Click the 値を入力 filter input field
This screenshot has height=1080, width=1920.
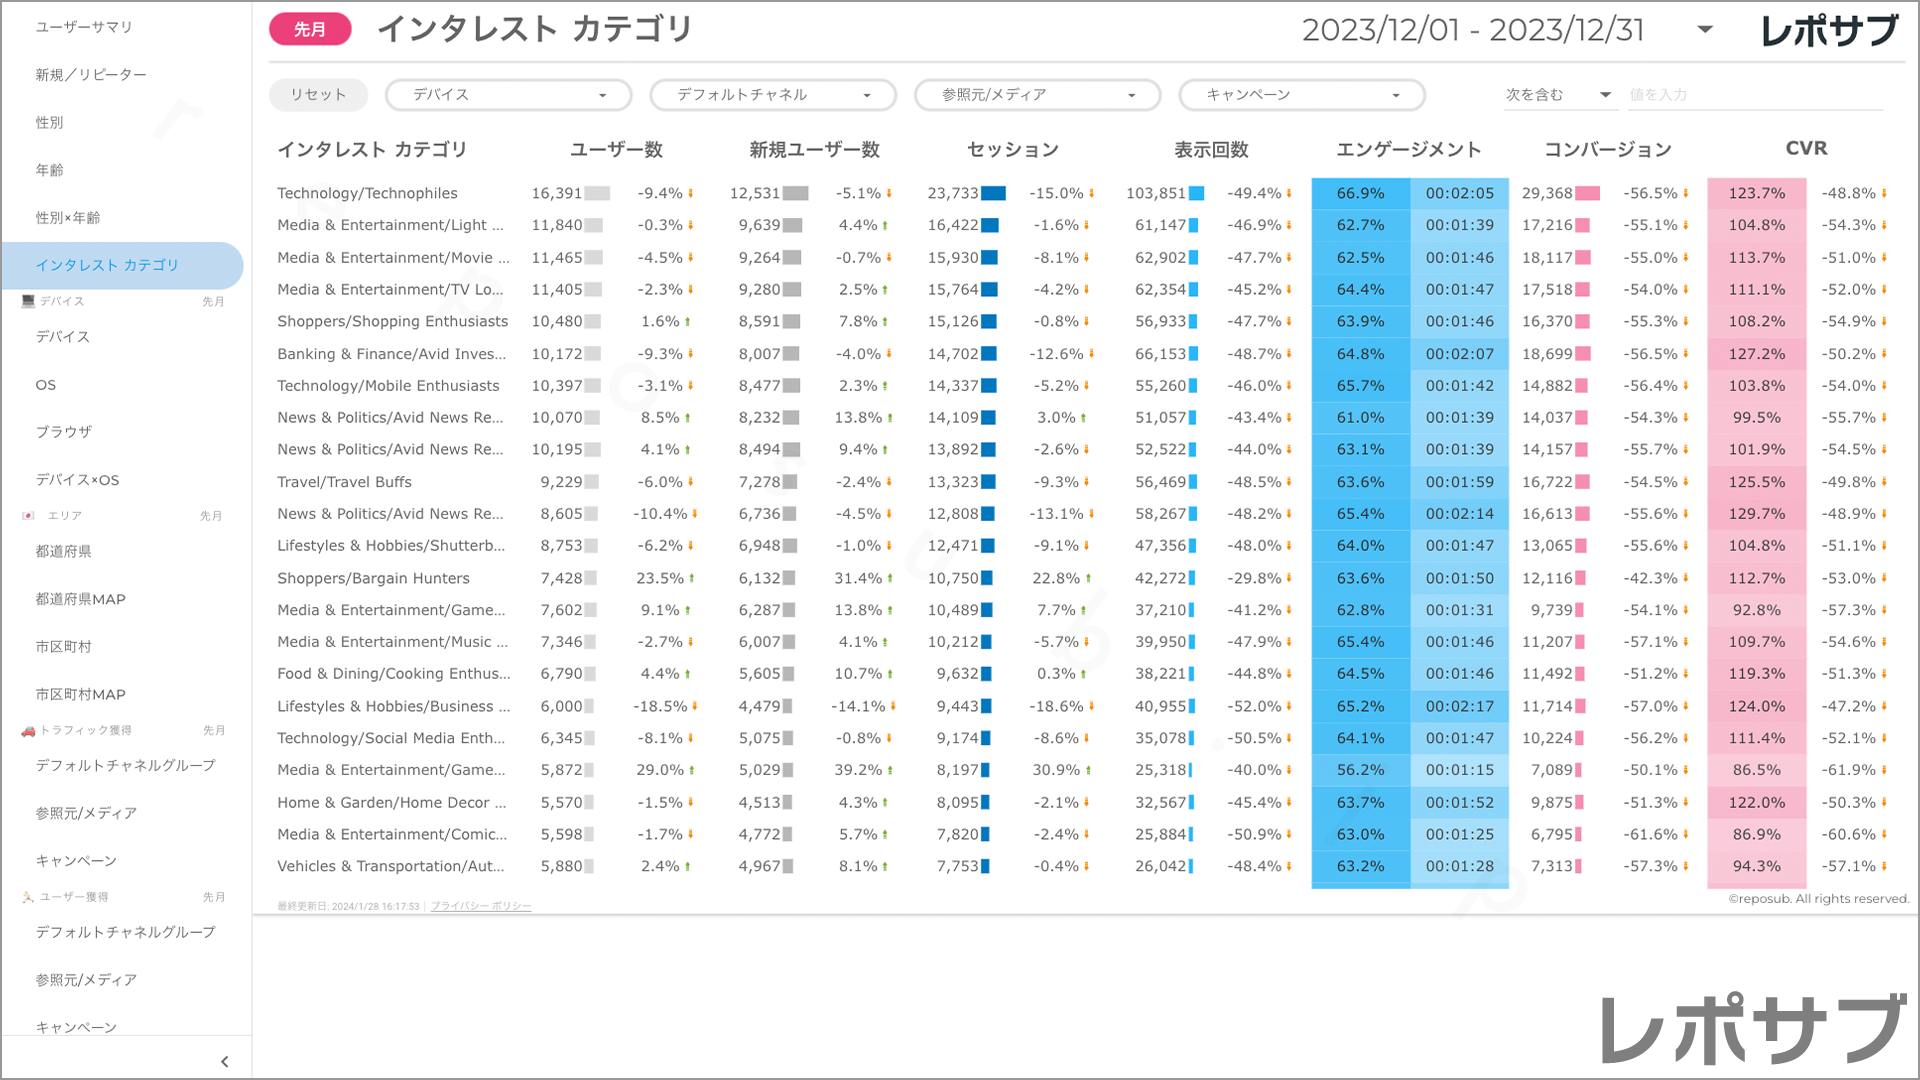coord(1755,95)
